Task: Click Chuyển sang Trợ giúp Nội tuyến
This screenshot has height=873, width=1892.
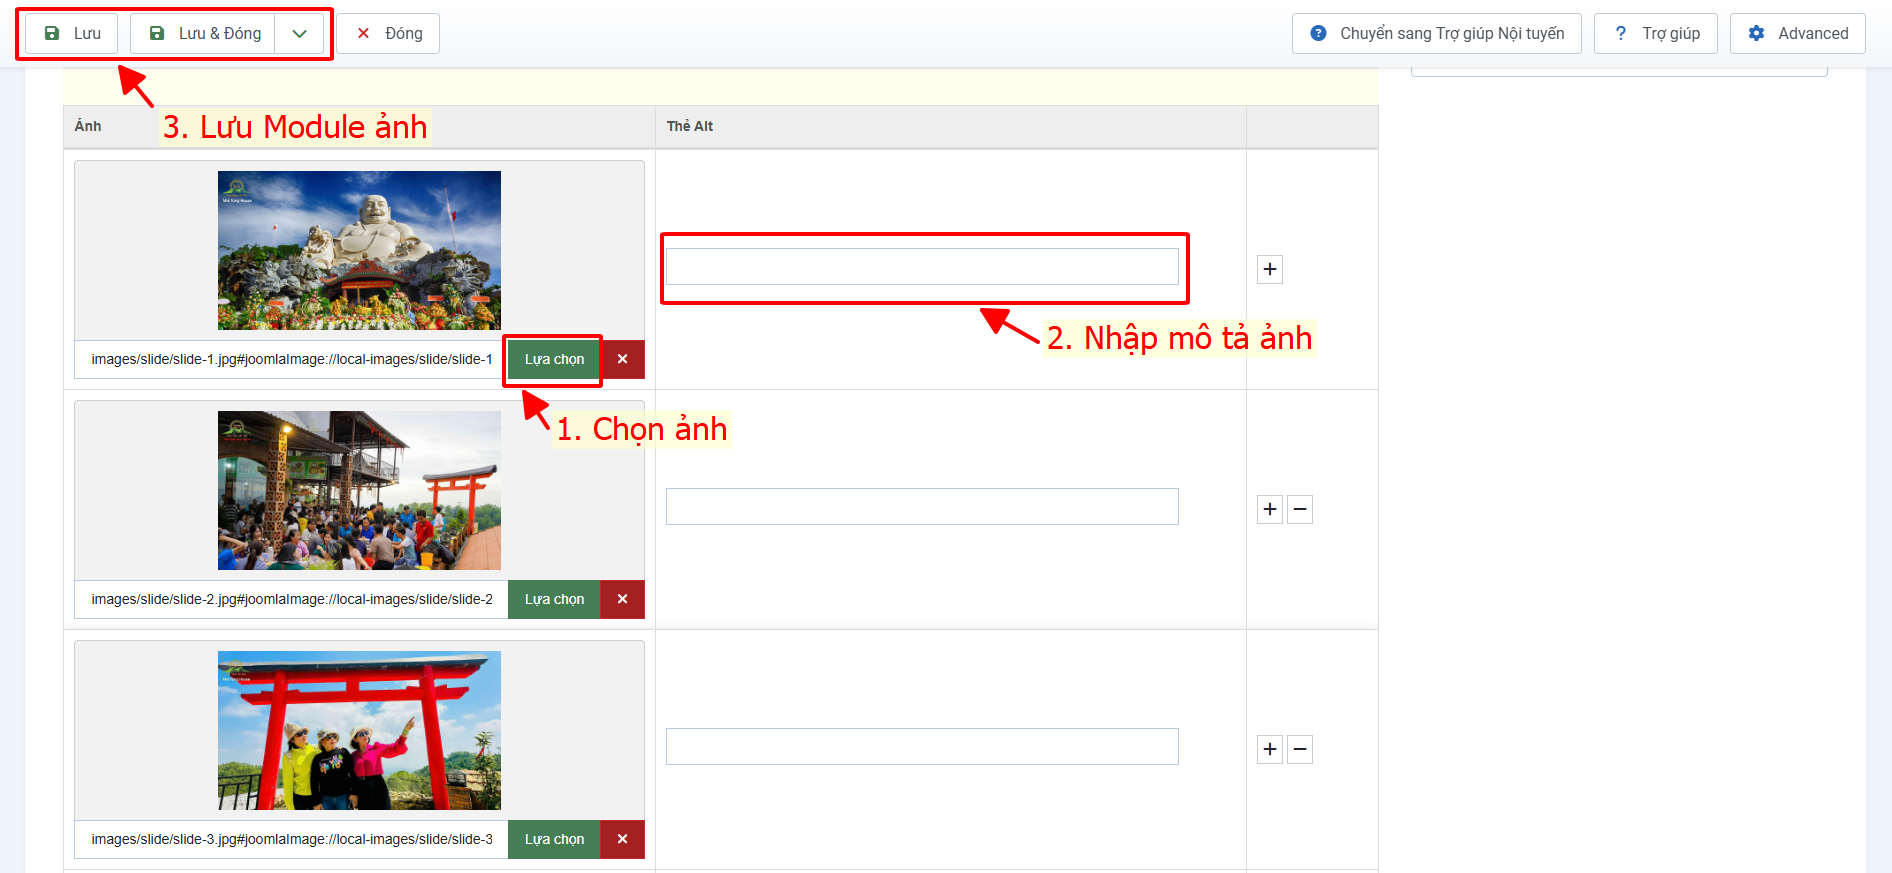Action: point(1436,33)
